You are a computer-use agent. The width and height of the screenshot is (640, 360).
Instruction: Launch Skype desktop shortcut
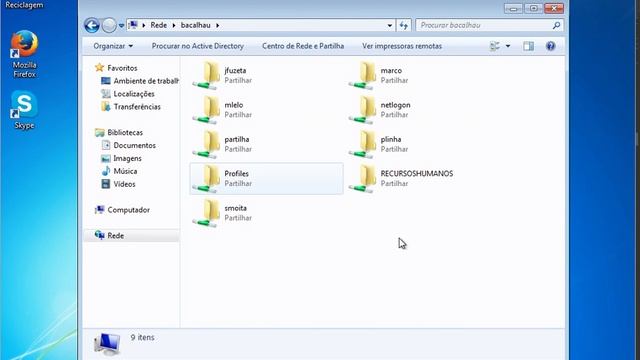(24, 110)
